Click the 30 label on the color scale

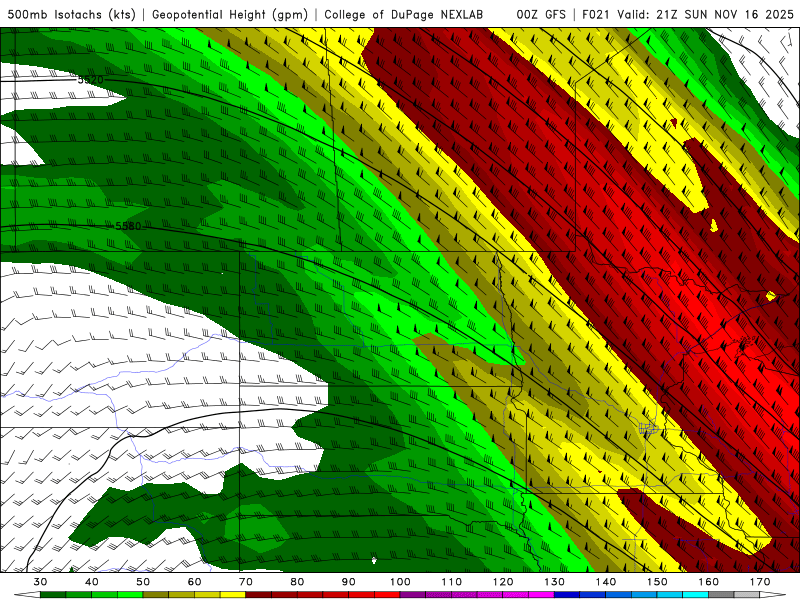[40, 582]
